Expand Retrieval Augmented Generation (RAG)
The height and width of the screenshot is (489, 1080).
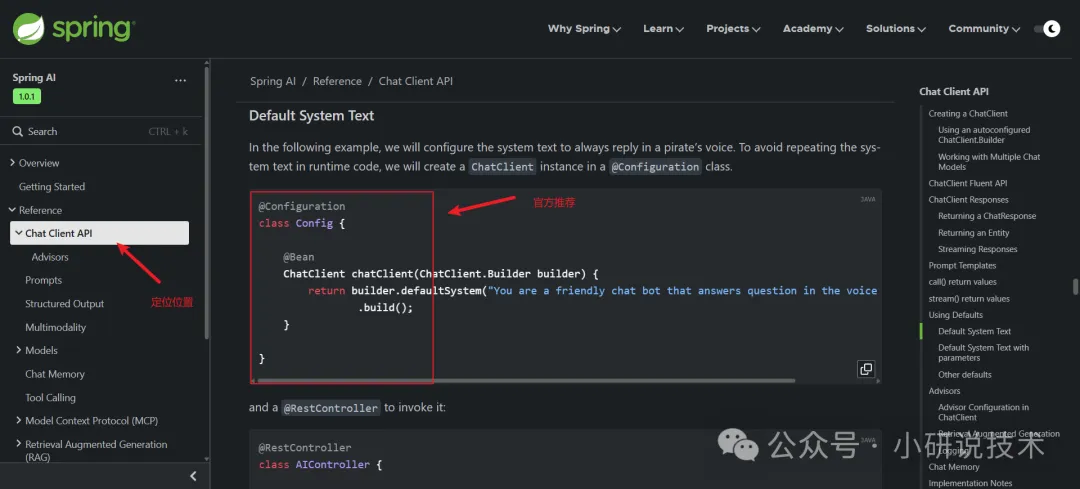tap(19, 444)
